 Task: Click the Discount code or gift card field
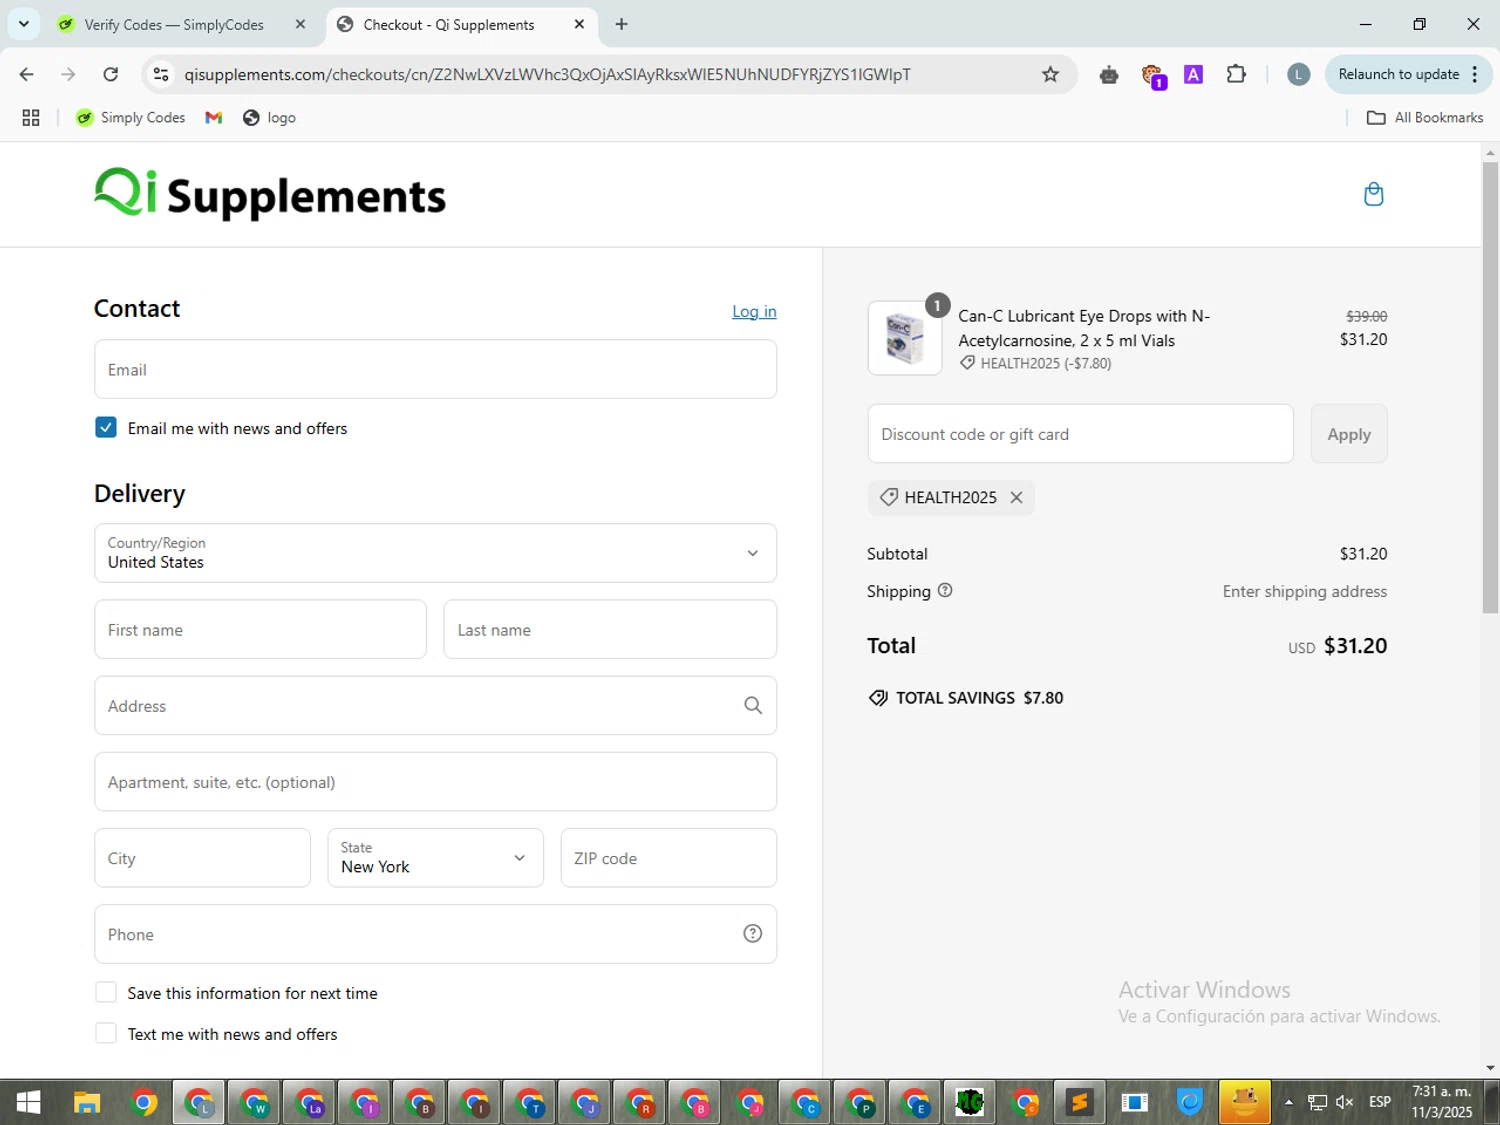coord(1080,434)
